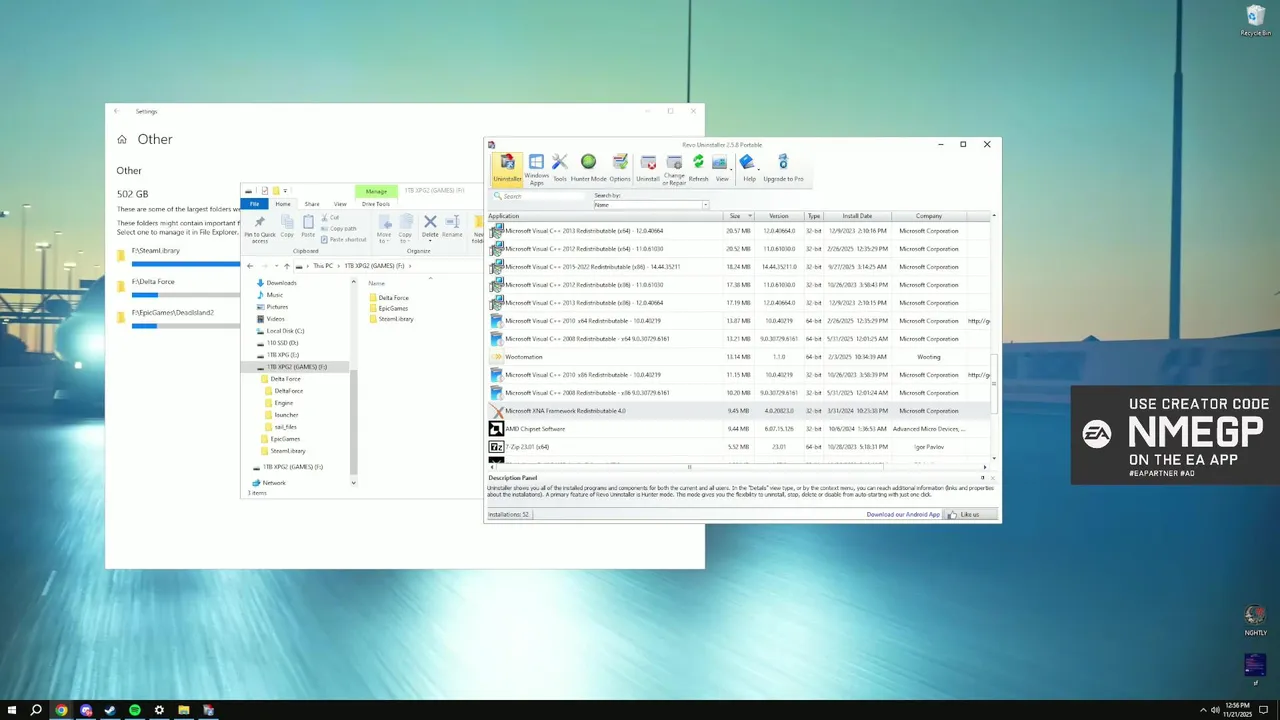Go up one folder level in Explorer
The width and height of the screenshot is (1280, 720).
pos(287,266)
